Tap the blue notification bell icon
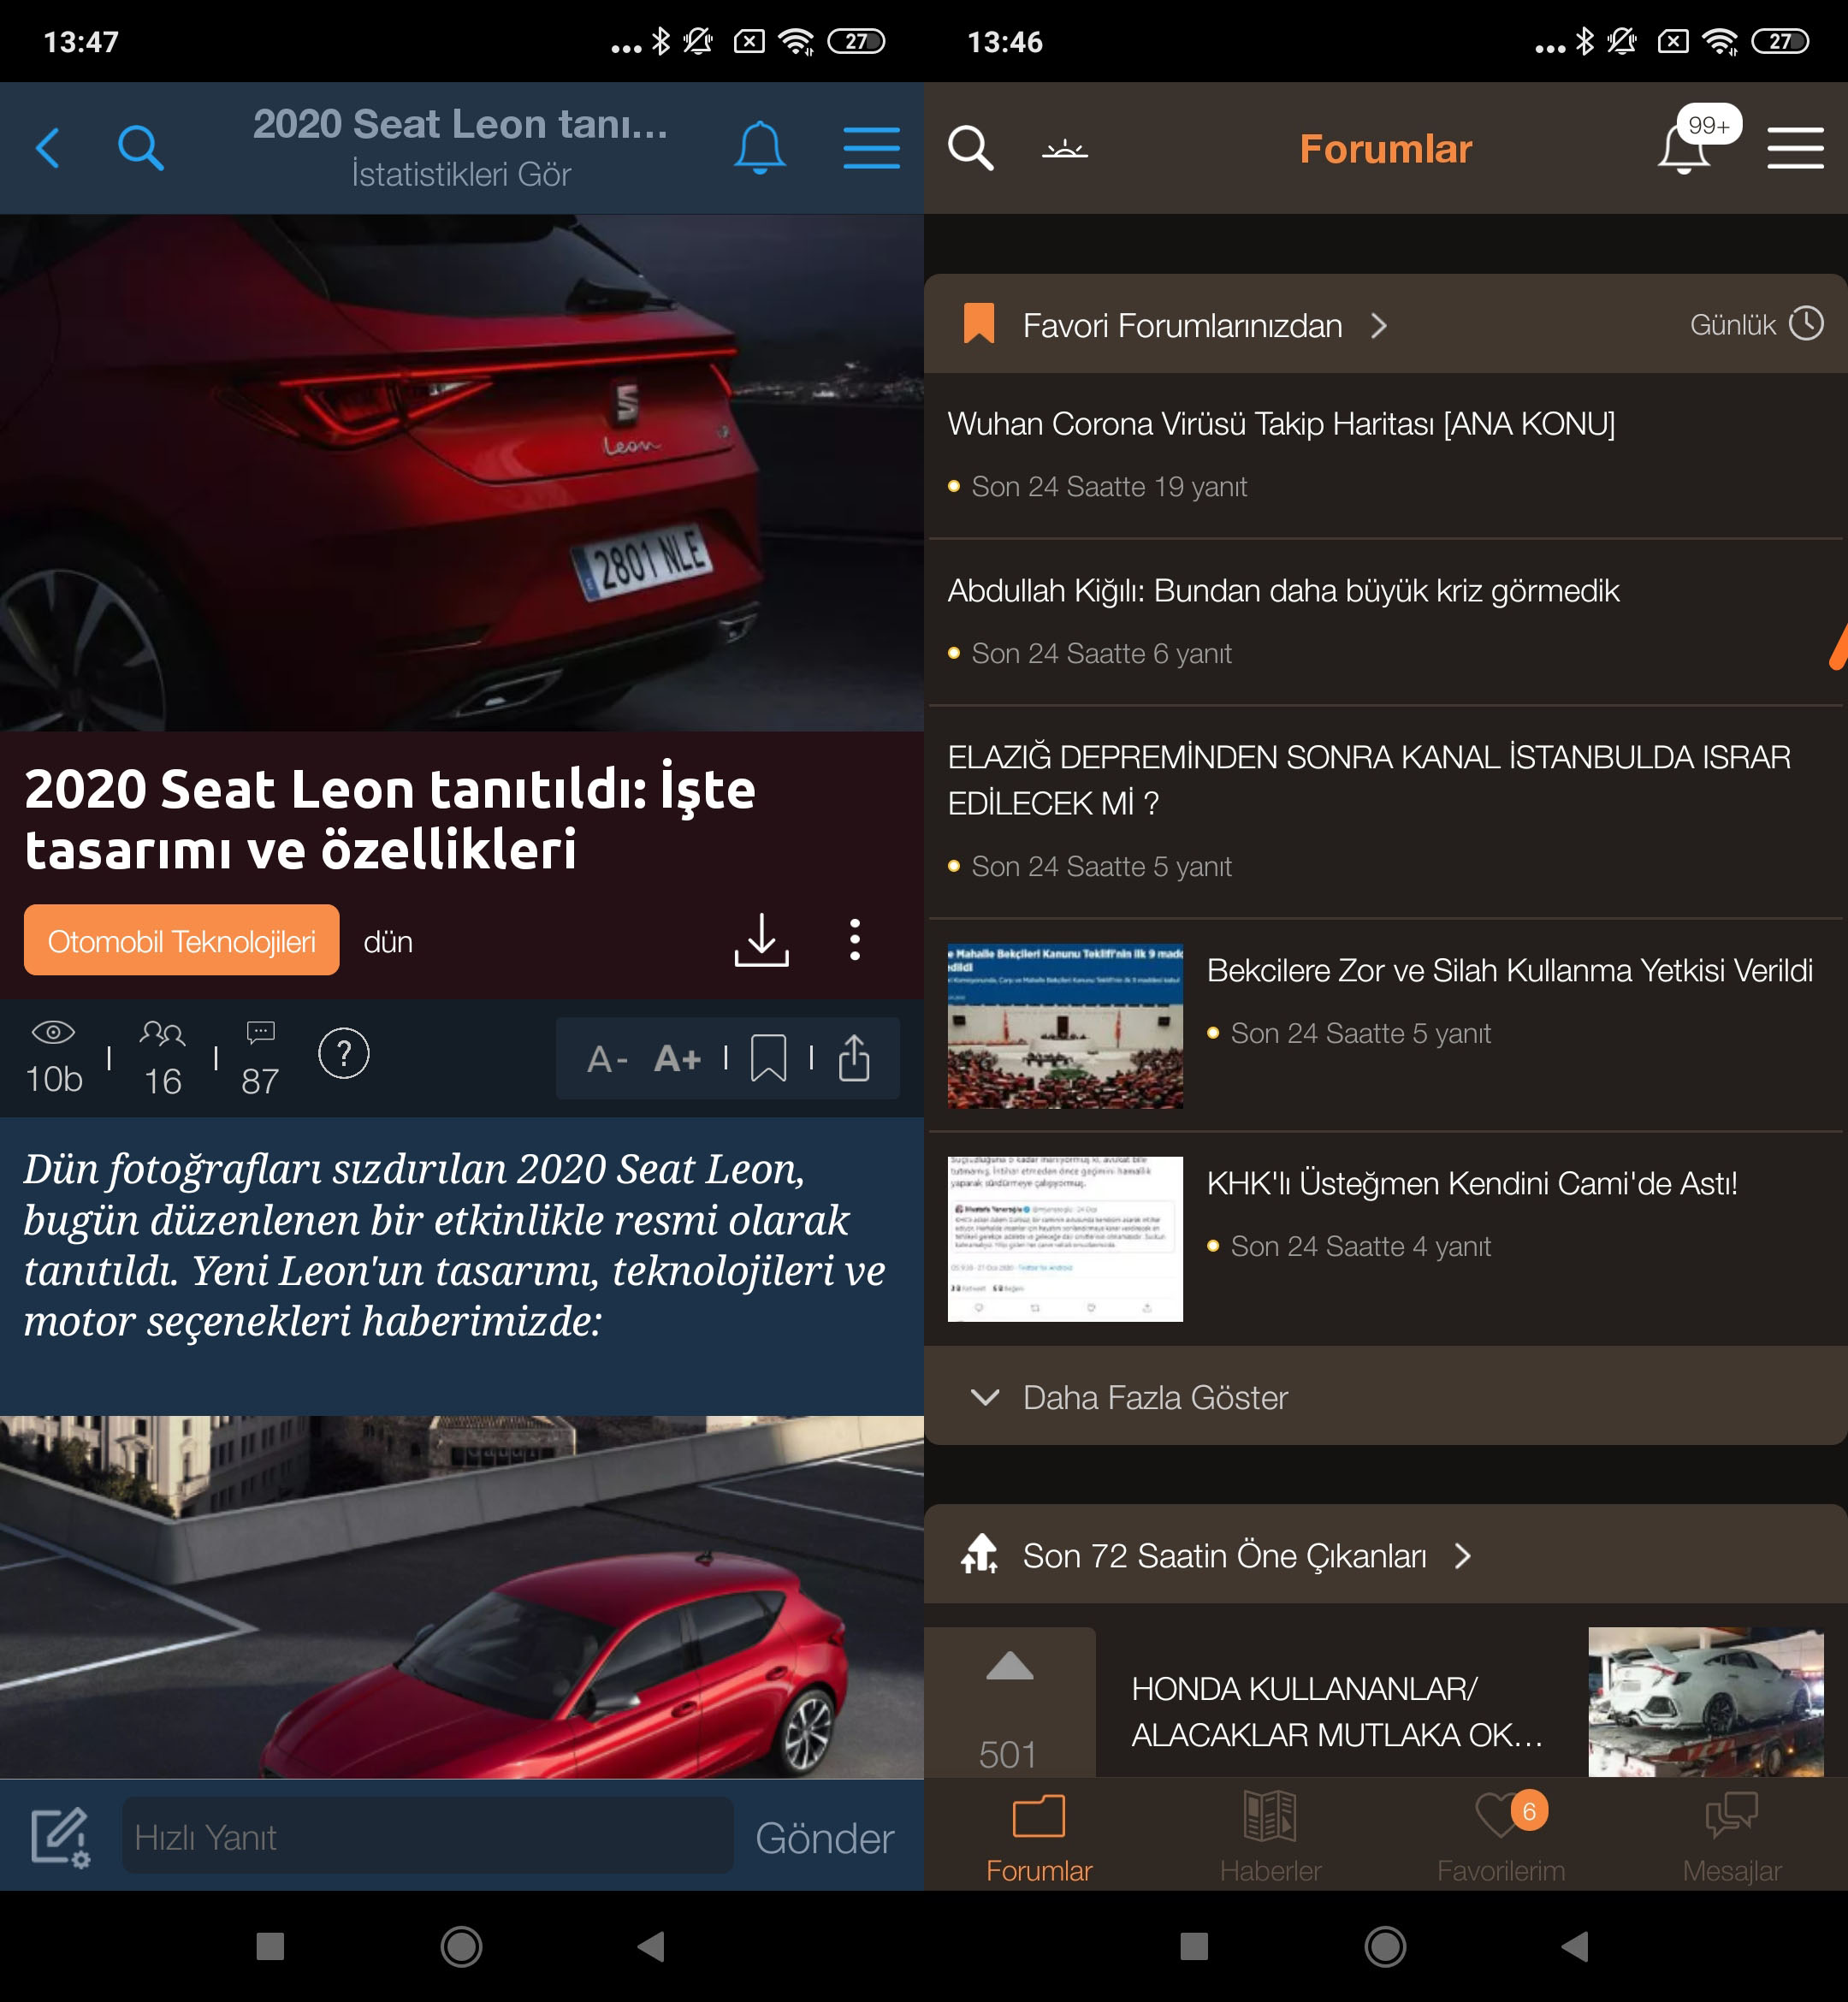This screenshot has width=1848, height=2002. [759, 148]
